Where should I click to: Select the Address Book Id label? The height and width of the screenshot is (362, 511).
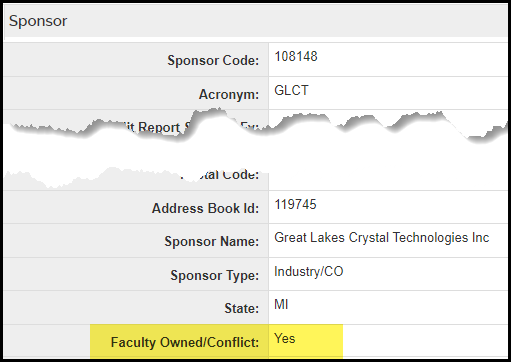click(205, 208)
